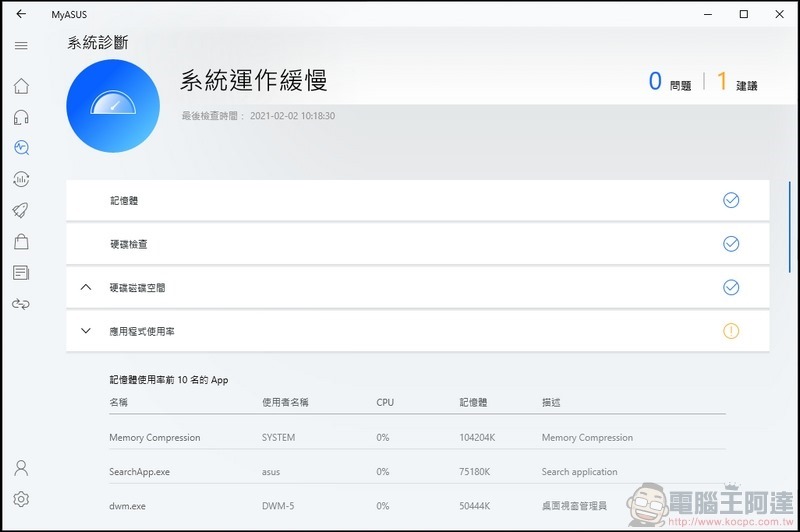This screenshot has width=800, height=532.
Task: Click the asus user cell
Action: (x=271, y=472)
